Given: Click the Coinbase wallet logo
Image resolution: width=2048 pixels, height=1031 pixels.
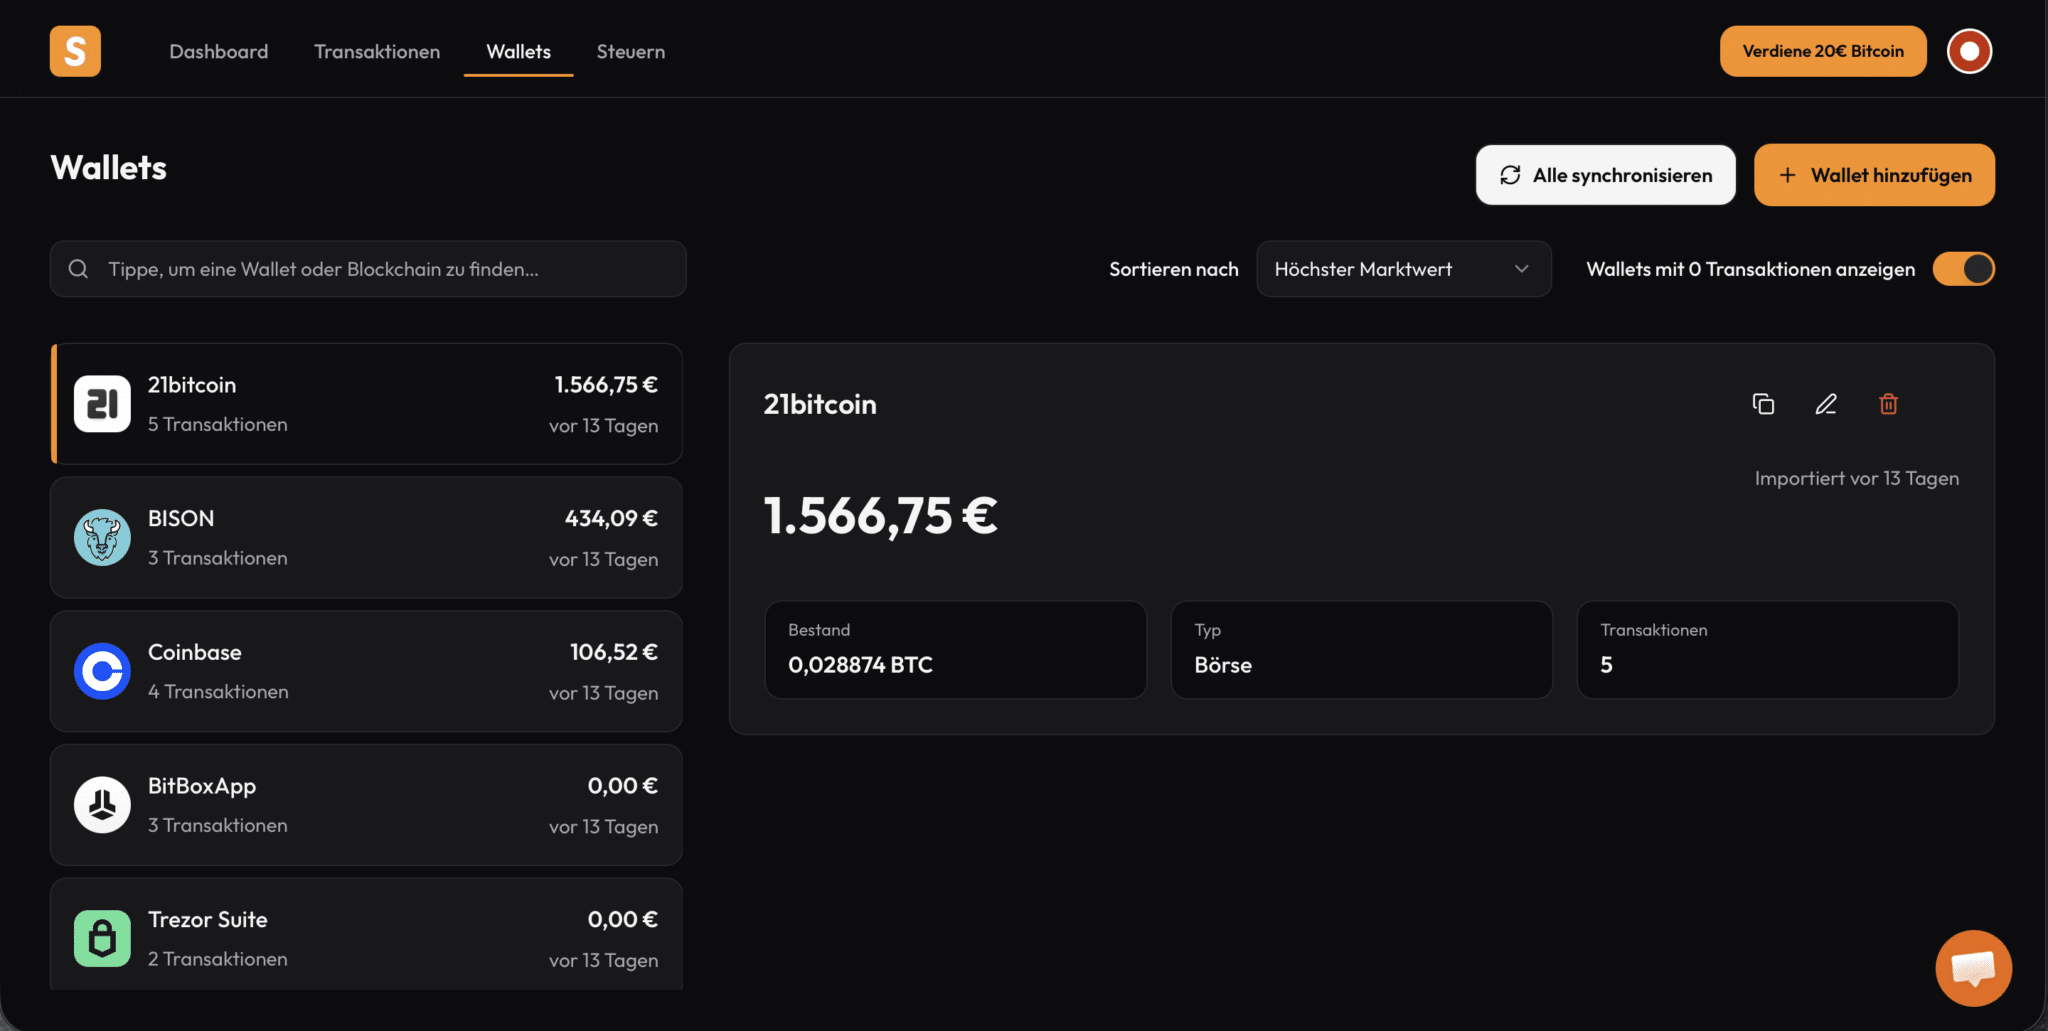Looking at the screenshot, I should (102, 671).
